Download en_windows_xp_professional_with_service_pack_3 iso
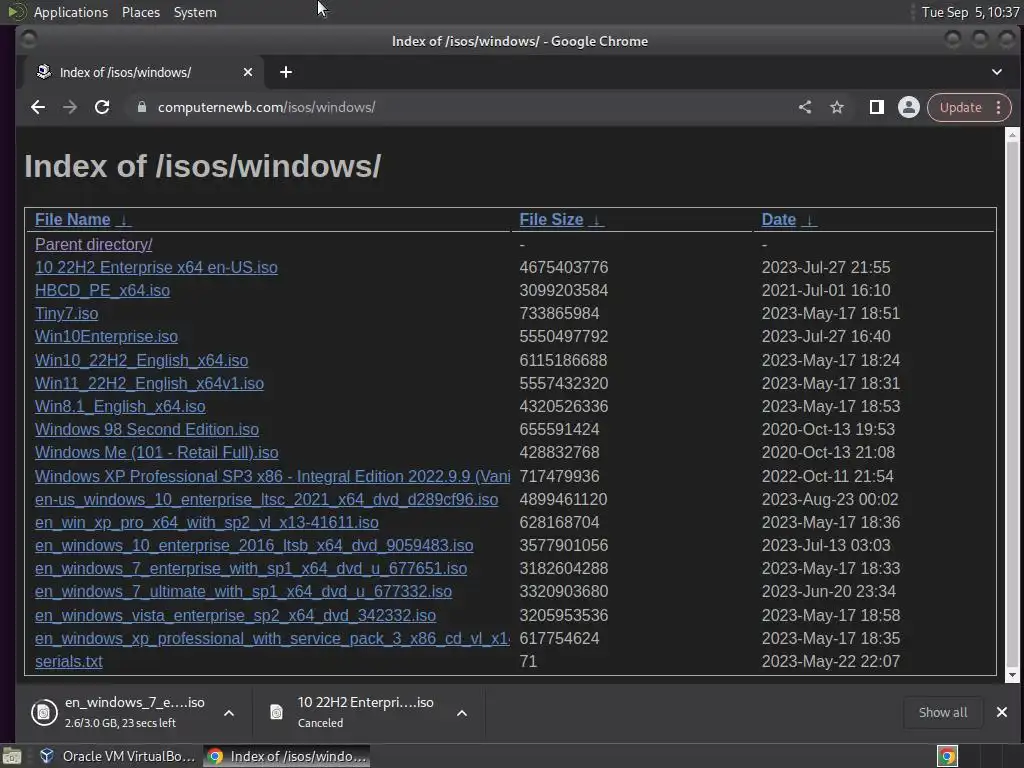The height and width of the screenshot is (768, 1024). [x=272, y=638]
